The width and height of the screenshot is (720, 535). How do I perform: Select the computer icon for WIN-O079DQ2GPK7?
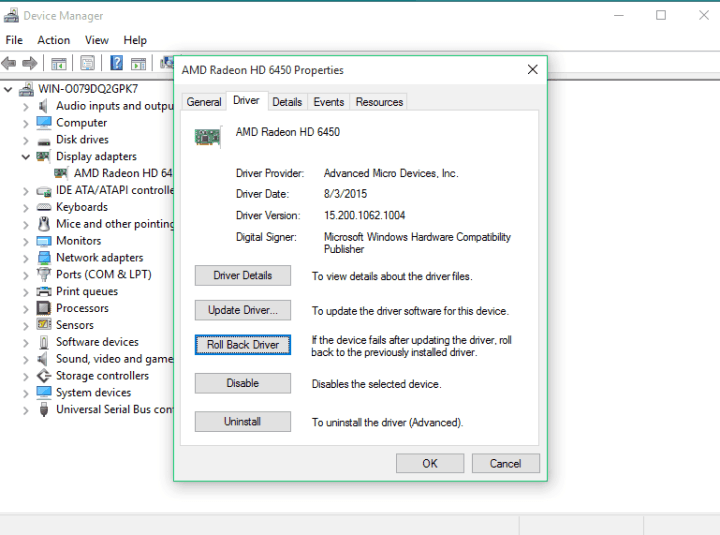coord(26,89)
